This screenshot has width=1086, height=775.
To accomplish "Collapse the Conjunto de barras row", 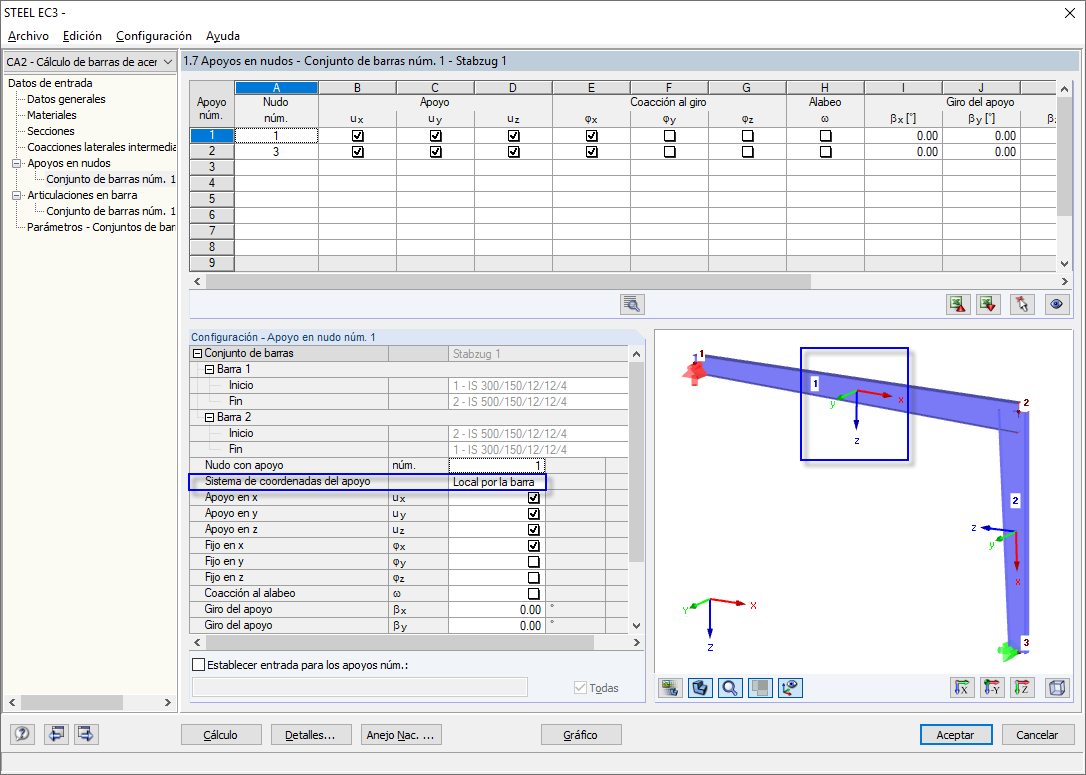I will tap(199, 352).
